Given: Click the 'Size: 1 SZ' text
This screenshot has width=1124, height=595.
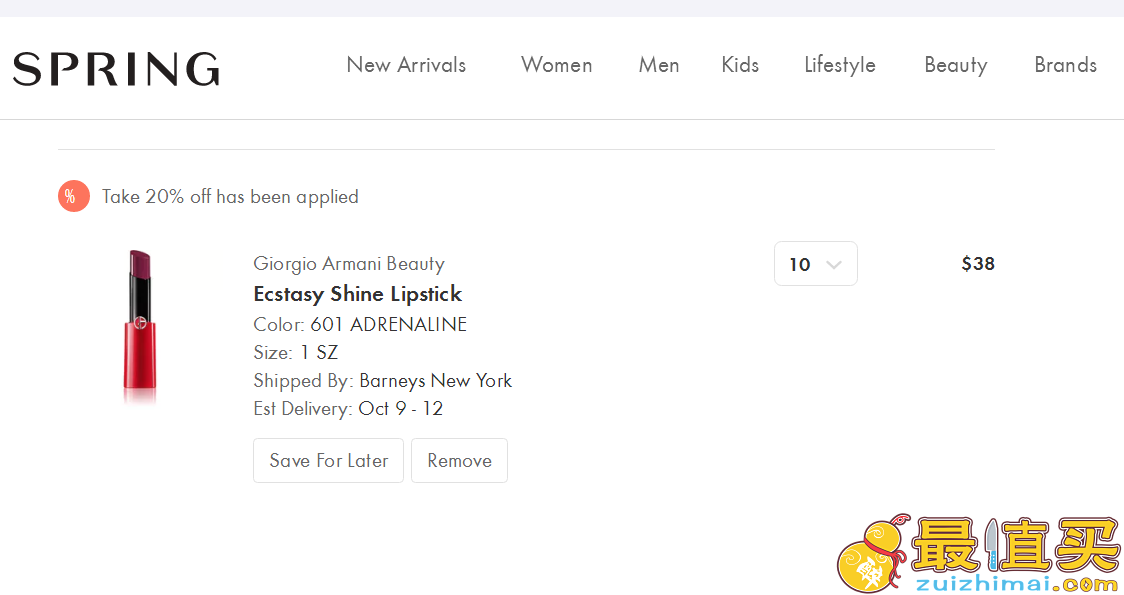Looking at the screenshot, I should pyautogui.click(x=295, y=353).
